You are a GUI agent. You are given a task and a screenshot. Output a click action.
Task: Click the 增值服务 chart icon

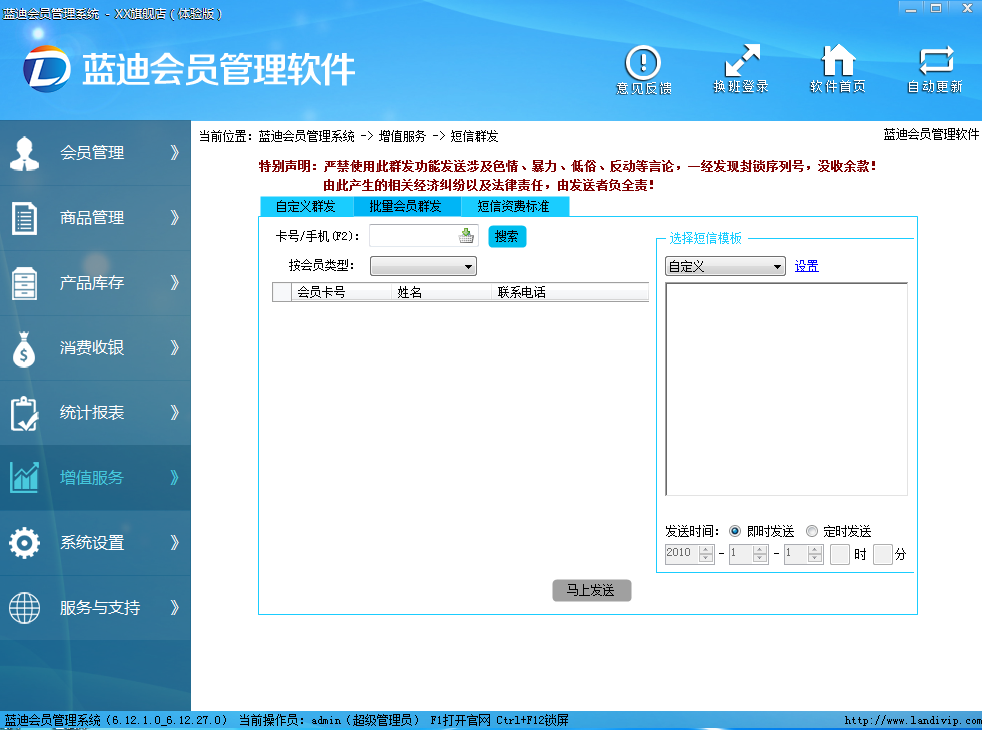pos(24,478)
